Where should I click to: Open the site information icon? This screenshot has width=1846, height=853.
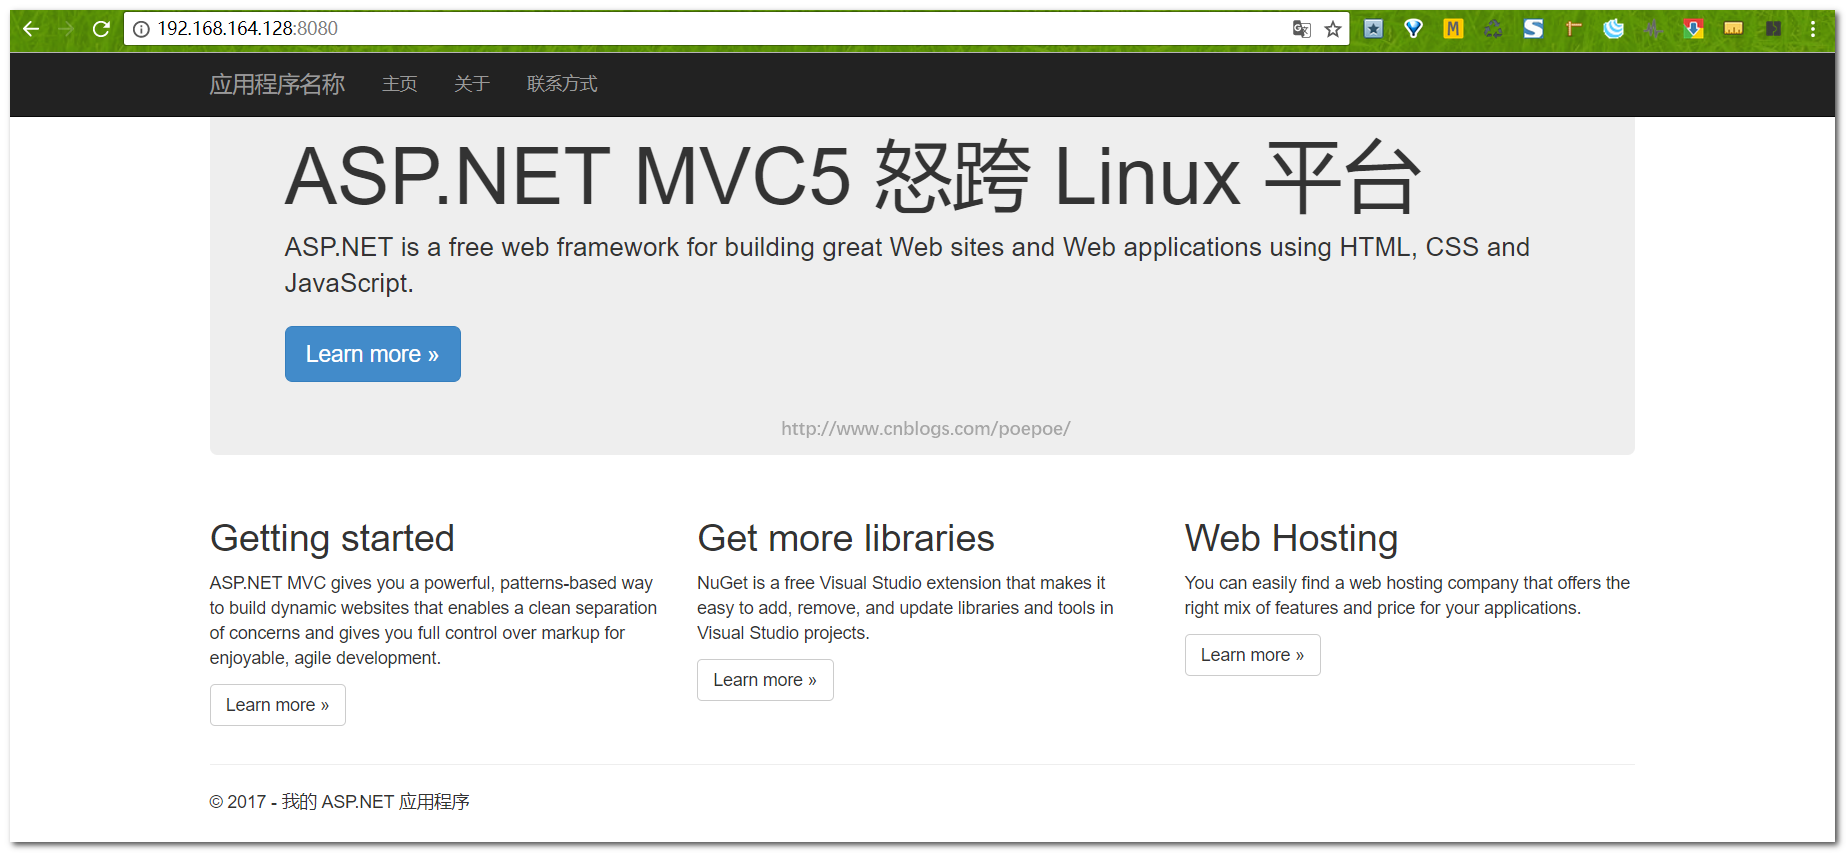(141, 29)
